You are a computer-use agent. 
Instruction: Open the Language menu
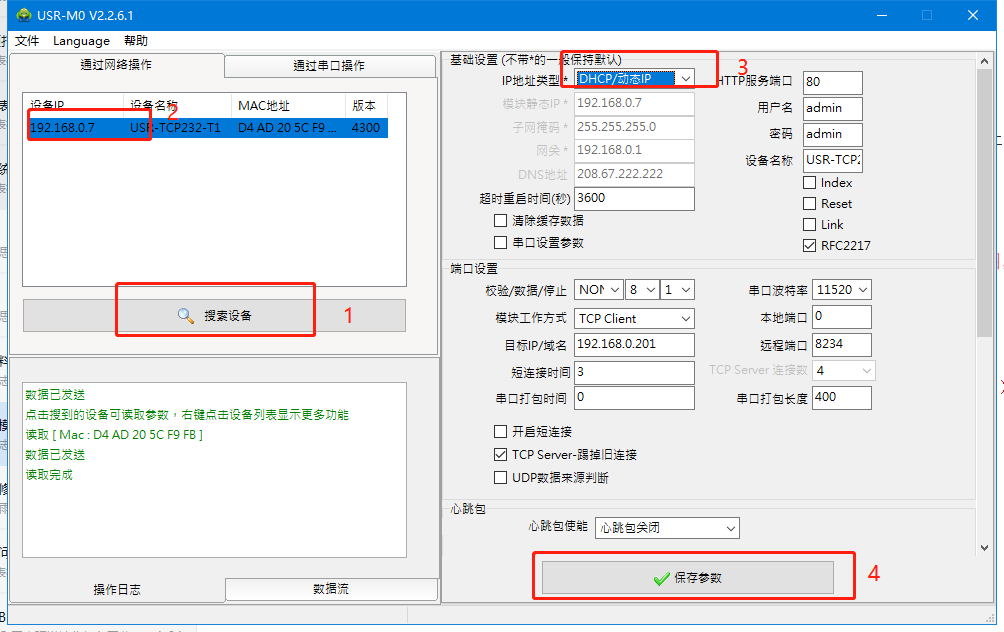point(81,41)
